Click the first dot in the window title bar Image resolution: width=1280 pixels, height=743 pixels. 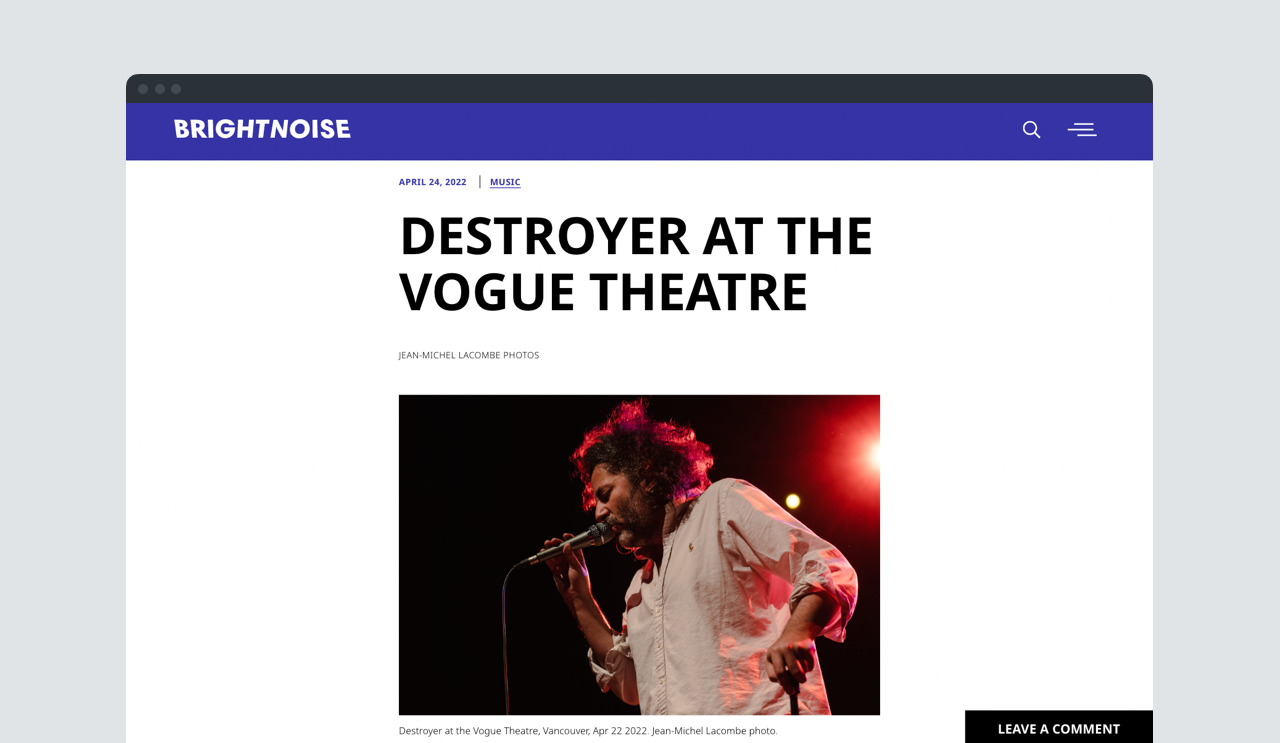click(143, 89)
